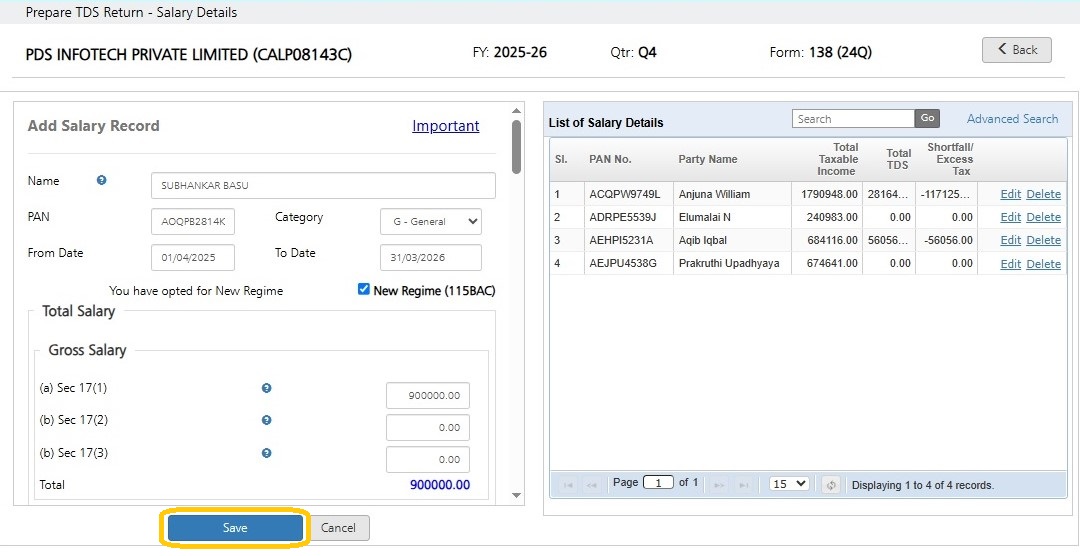Viewport: 1080px width, 556px height.
Task: Open help icon for Sec 17(1)
Action: (267, 388)
